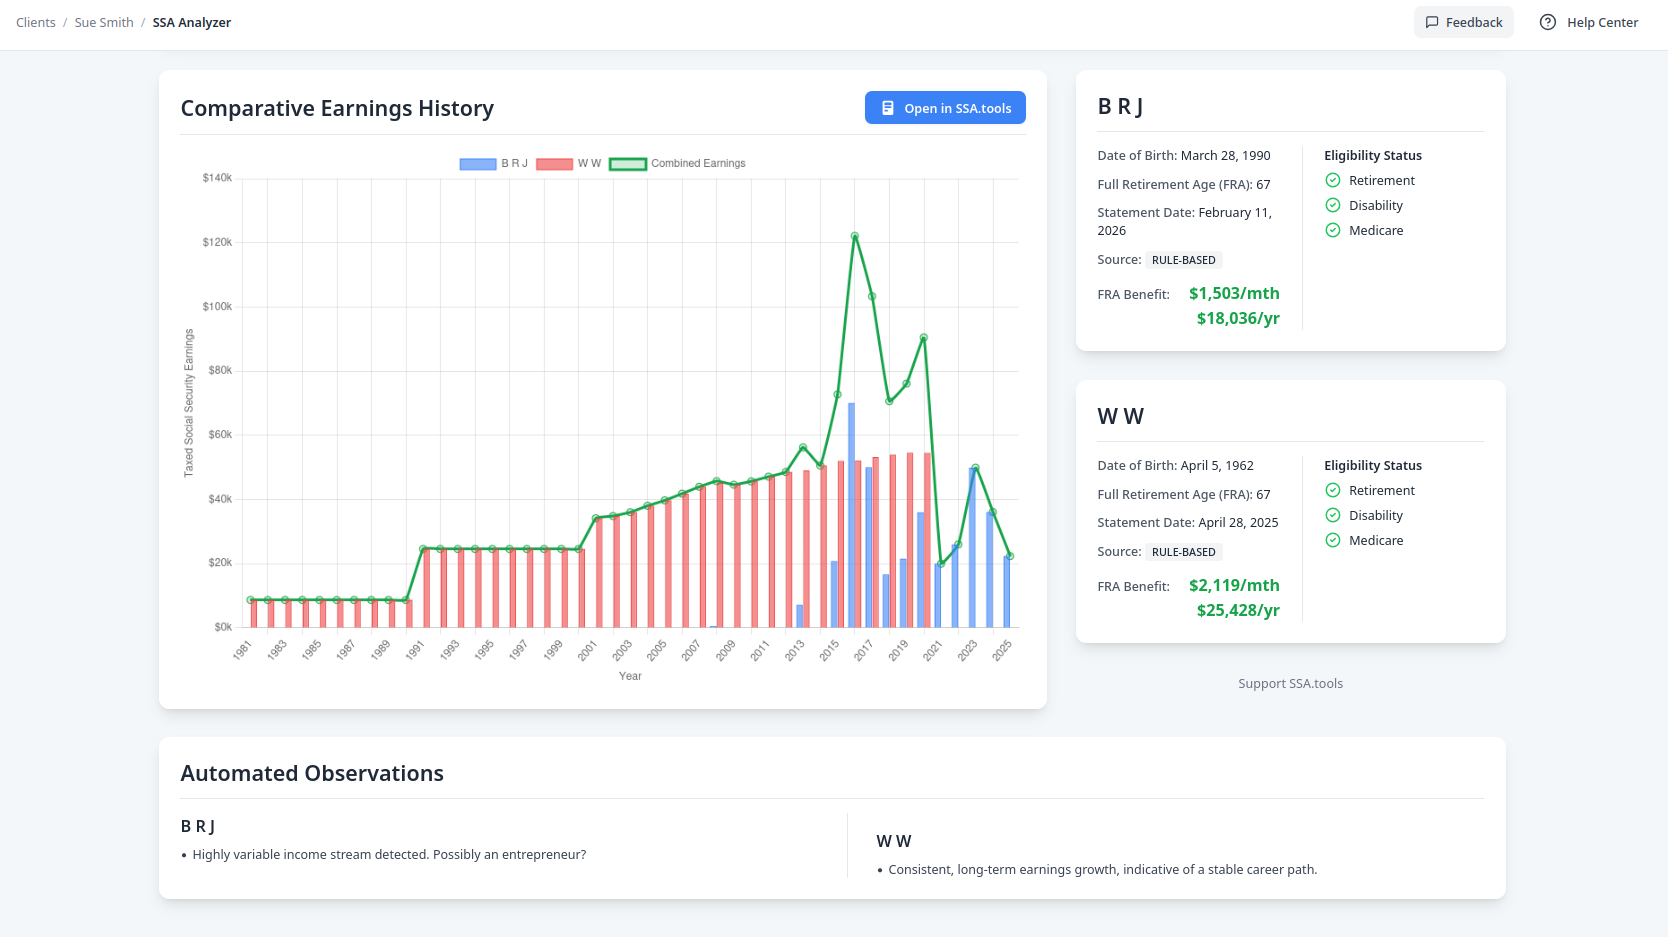Toggle B R J legend blue swatch
1668x937 pixels.
pyautogui.click(x=478, y=164)
